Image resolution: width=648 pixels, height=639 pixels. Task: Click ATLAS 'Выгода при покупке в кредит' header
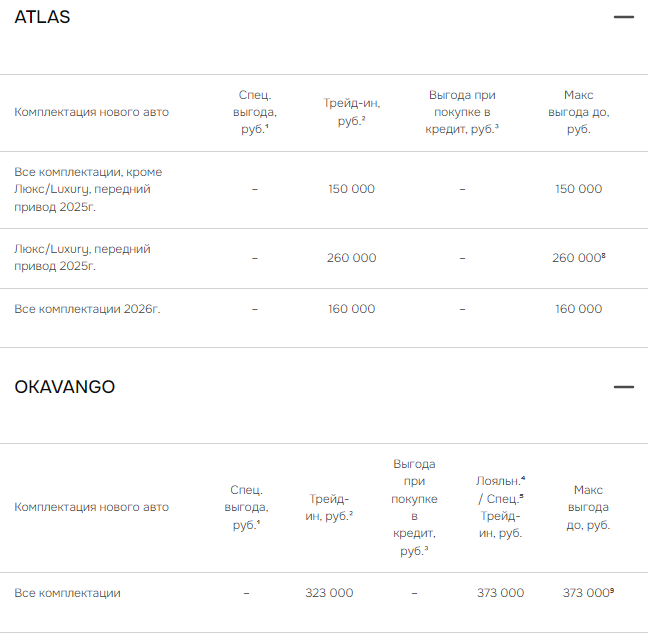click(462, 112)
